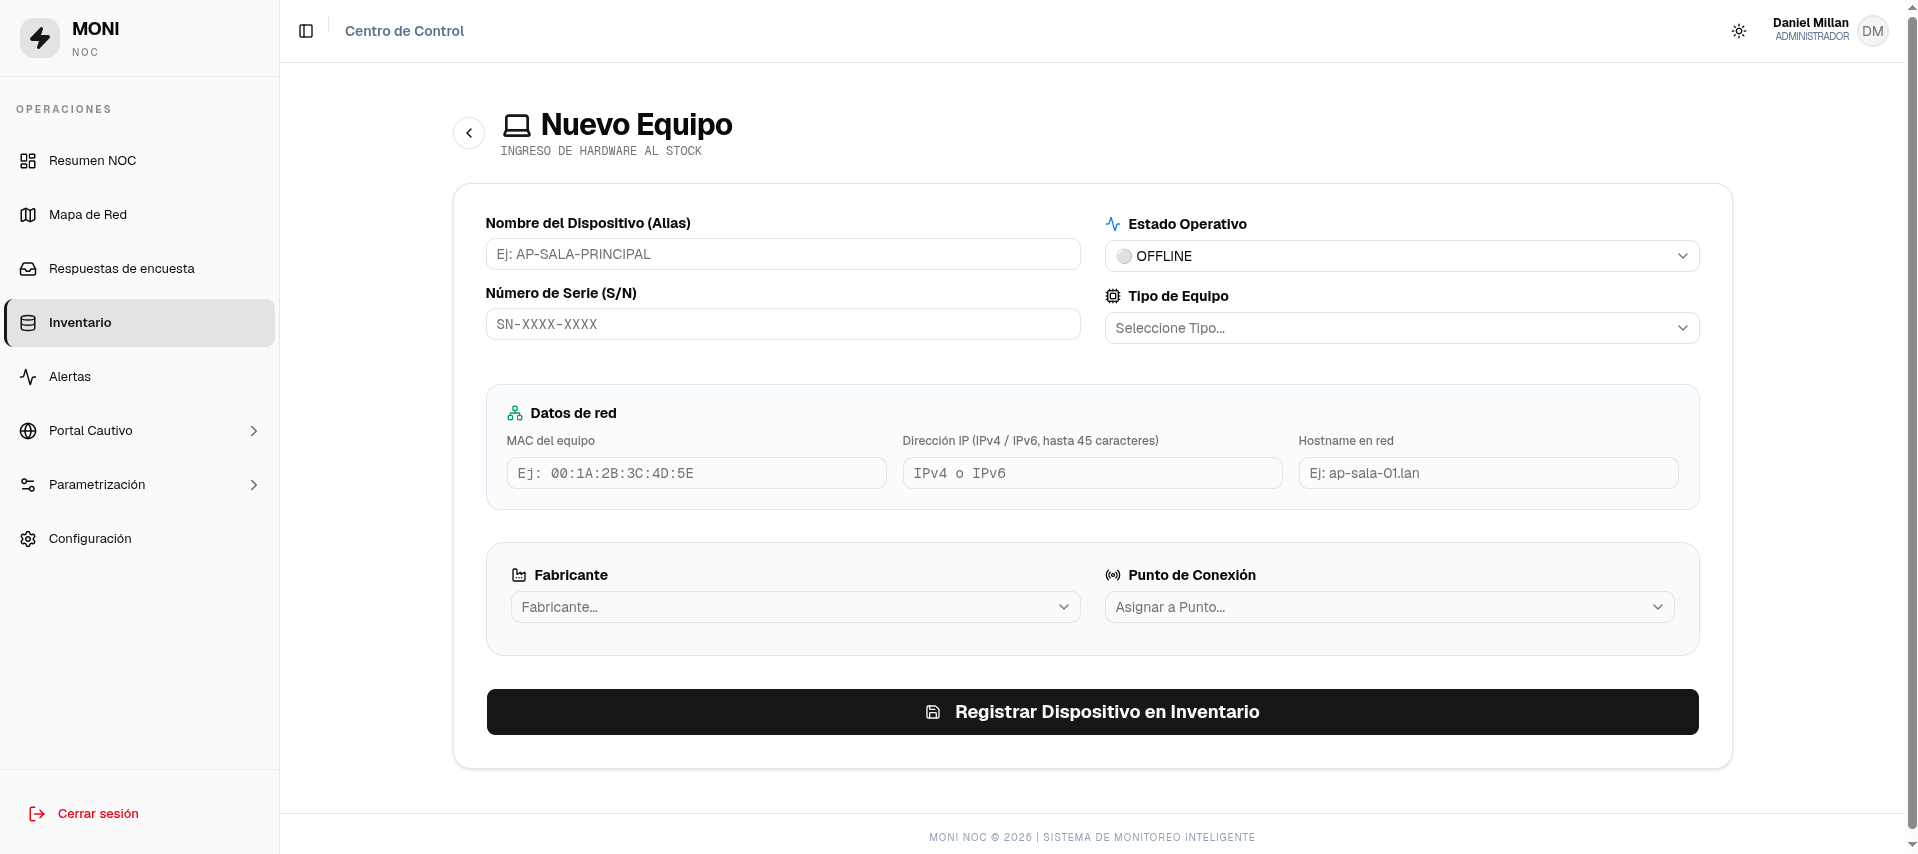
Task: Click the MAC del equipo field
Action: (696, 473)
